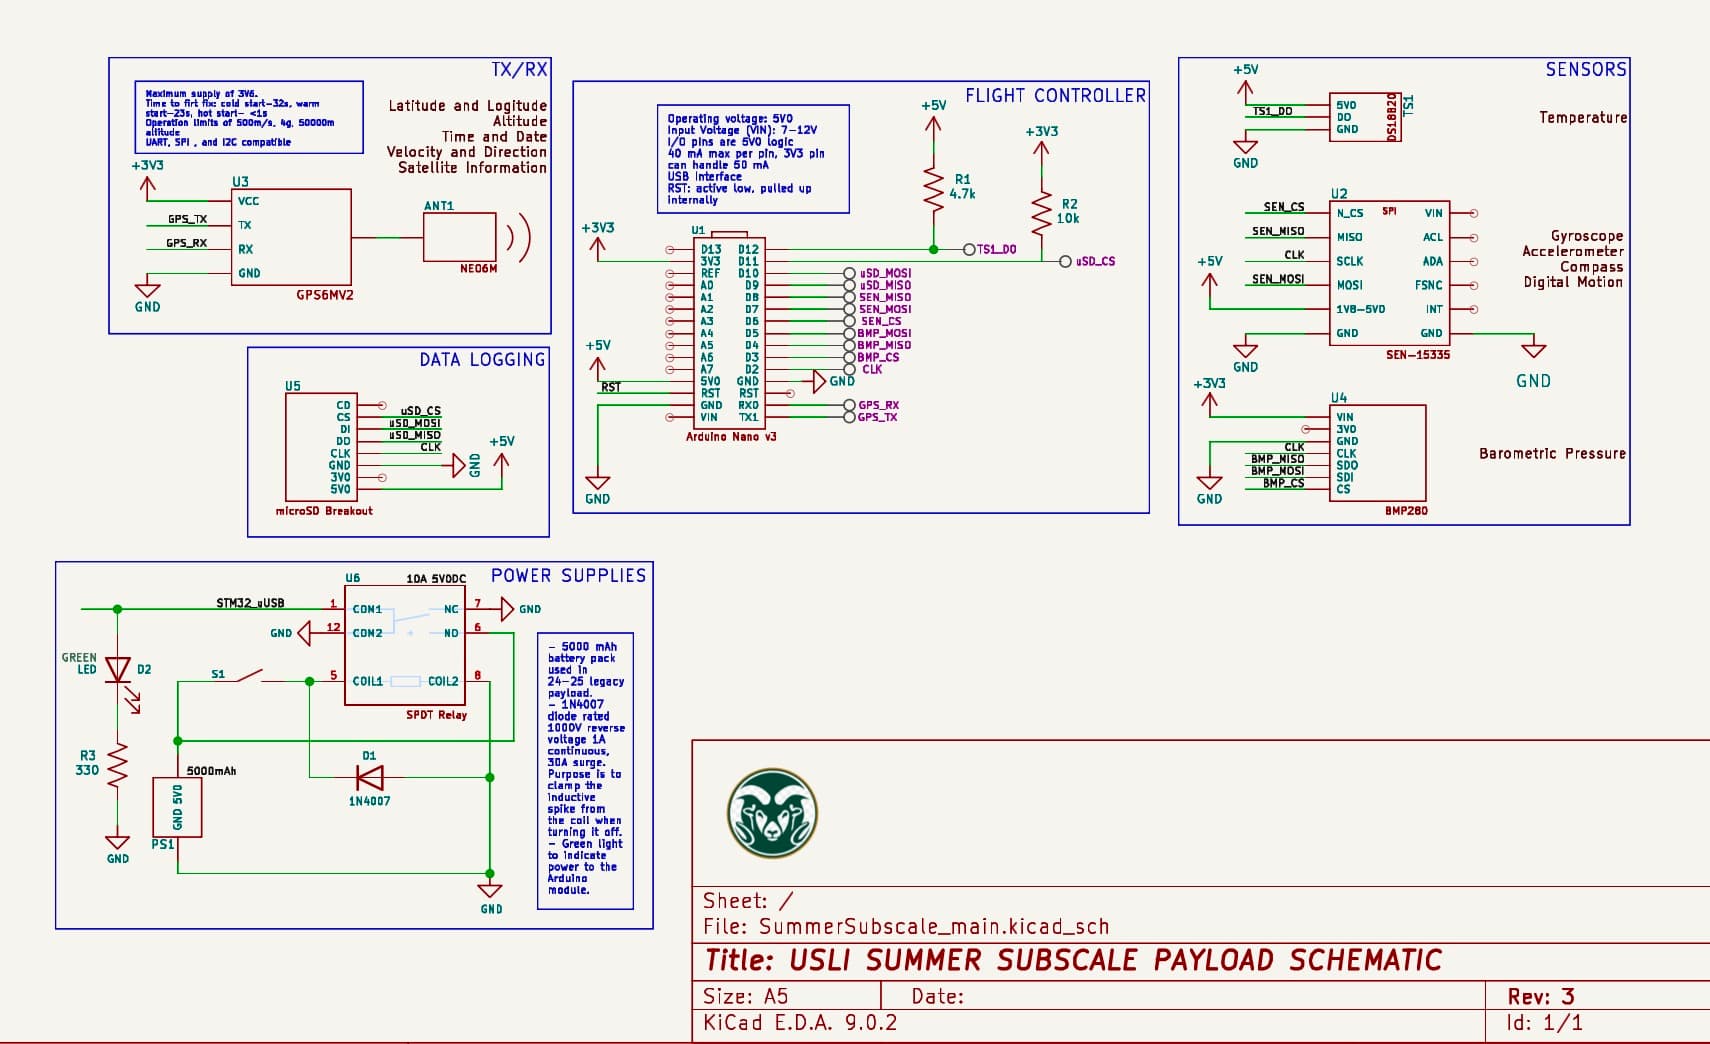1710x1044 pixels.
Task: Select the PS1 5000mAh battery symbol
Action: [177, 807]
